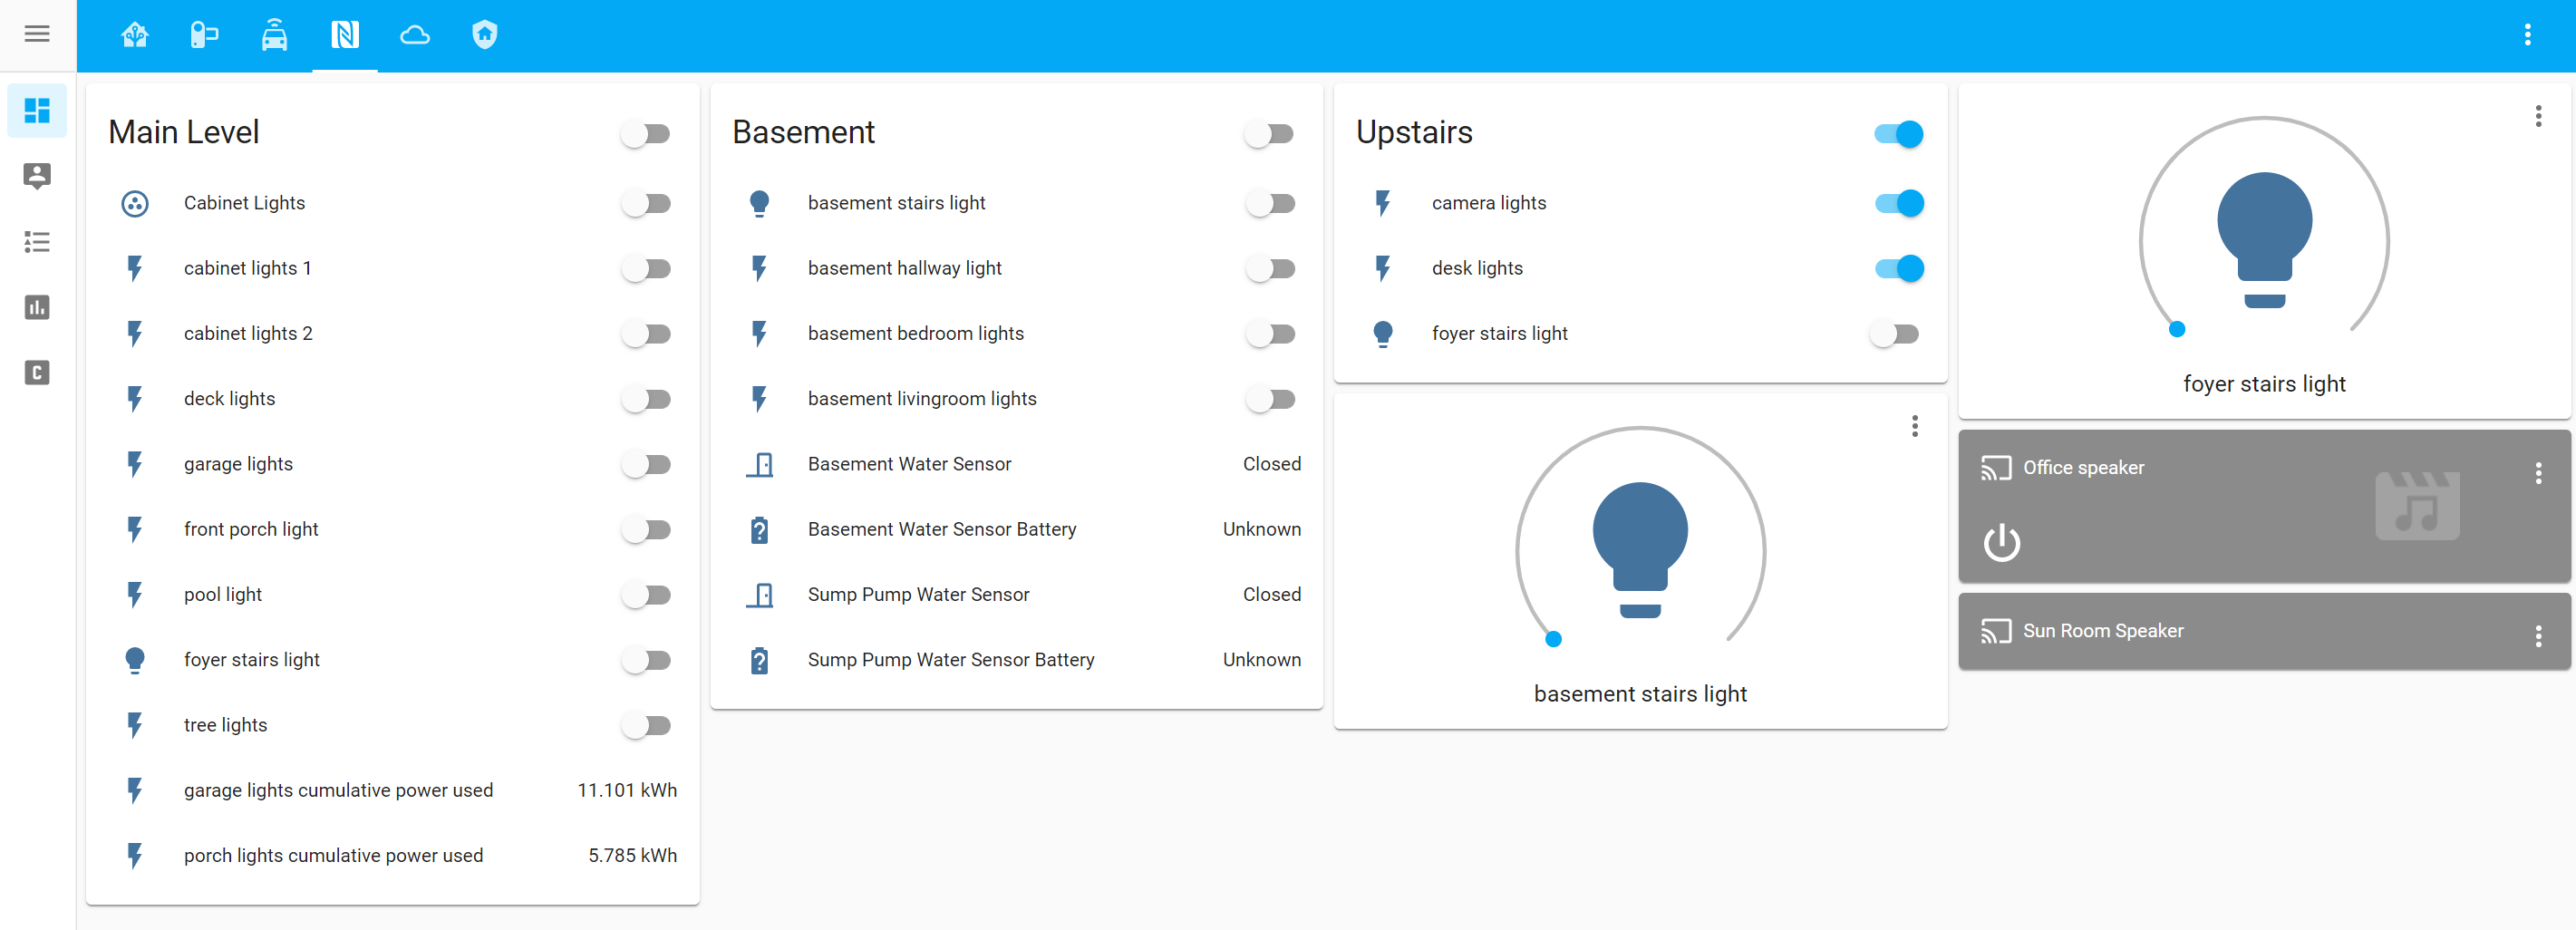Click garage lights cumulative power icon

[x=135, y=790]
